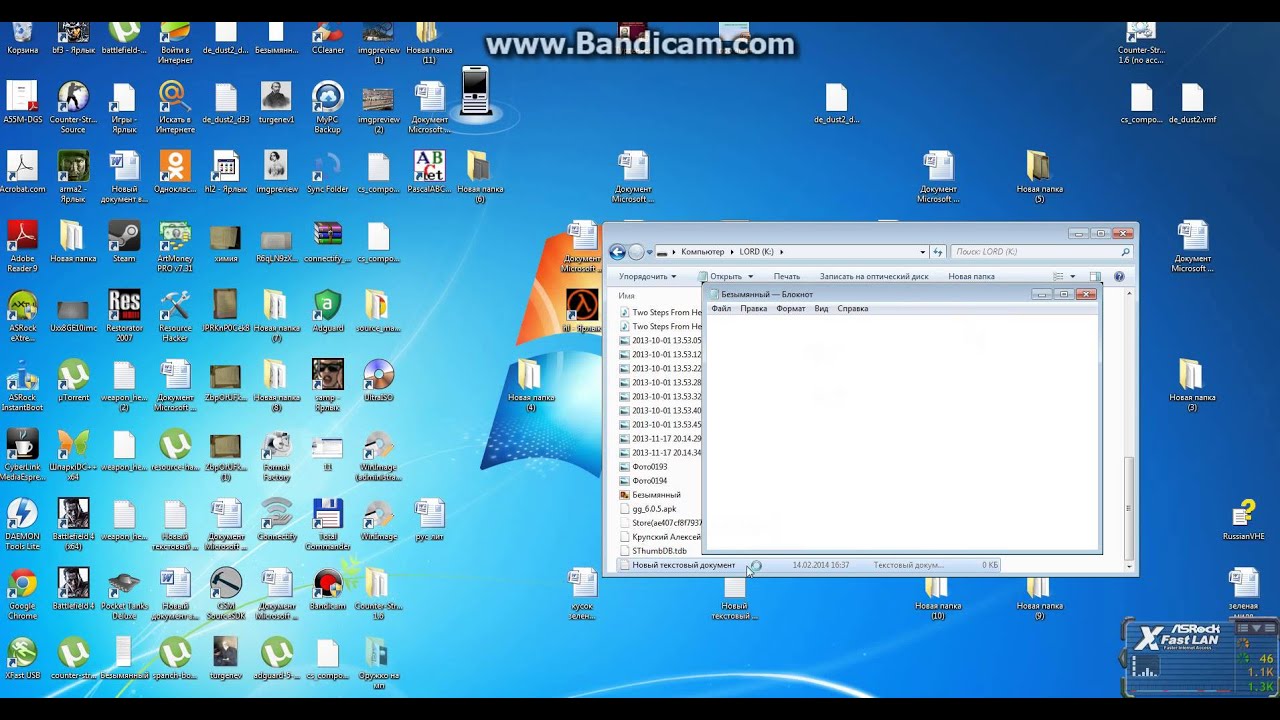
Task: Select the Steam desktop shortcut
Action: tap(124, 241)
